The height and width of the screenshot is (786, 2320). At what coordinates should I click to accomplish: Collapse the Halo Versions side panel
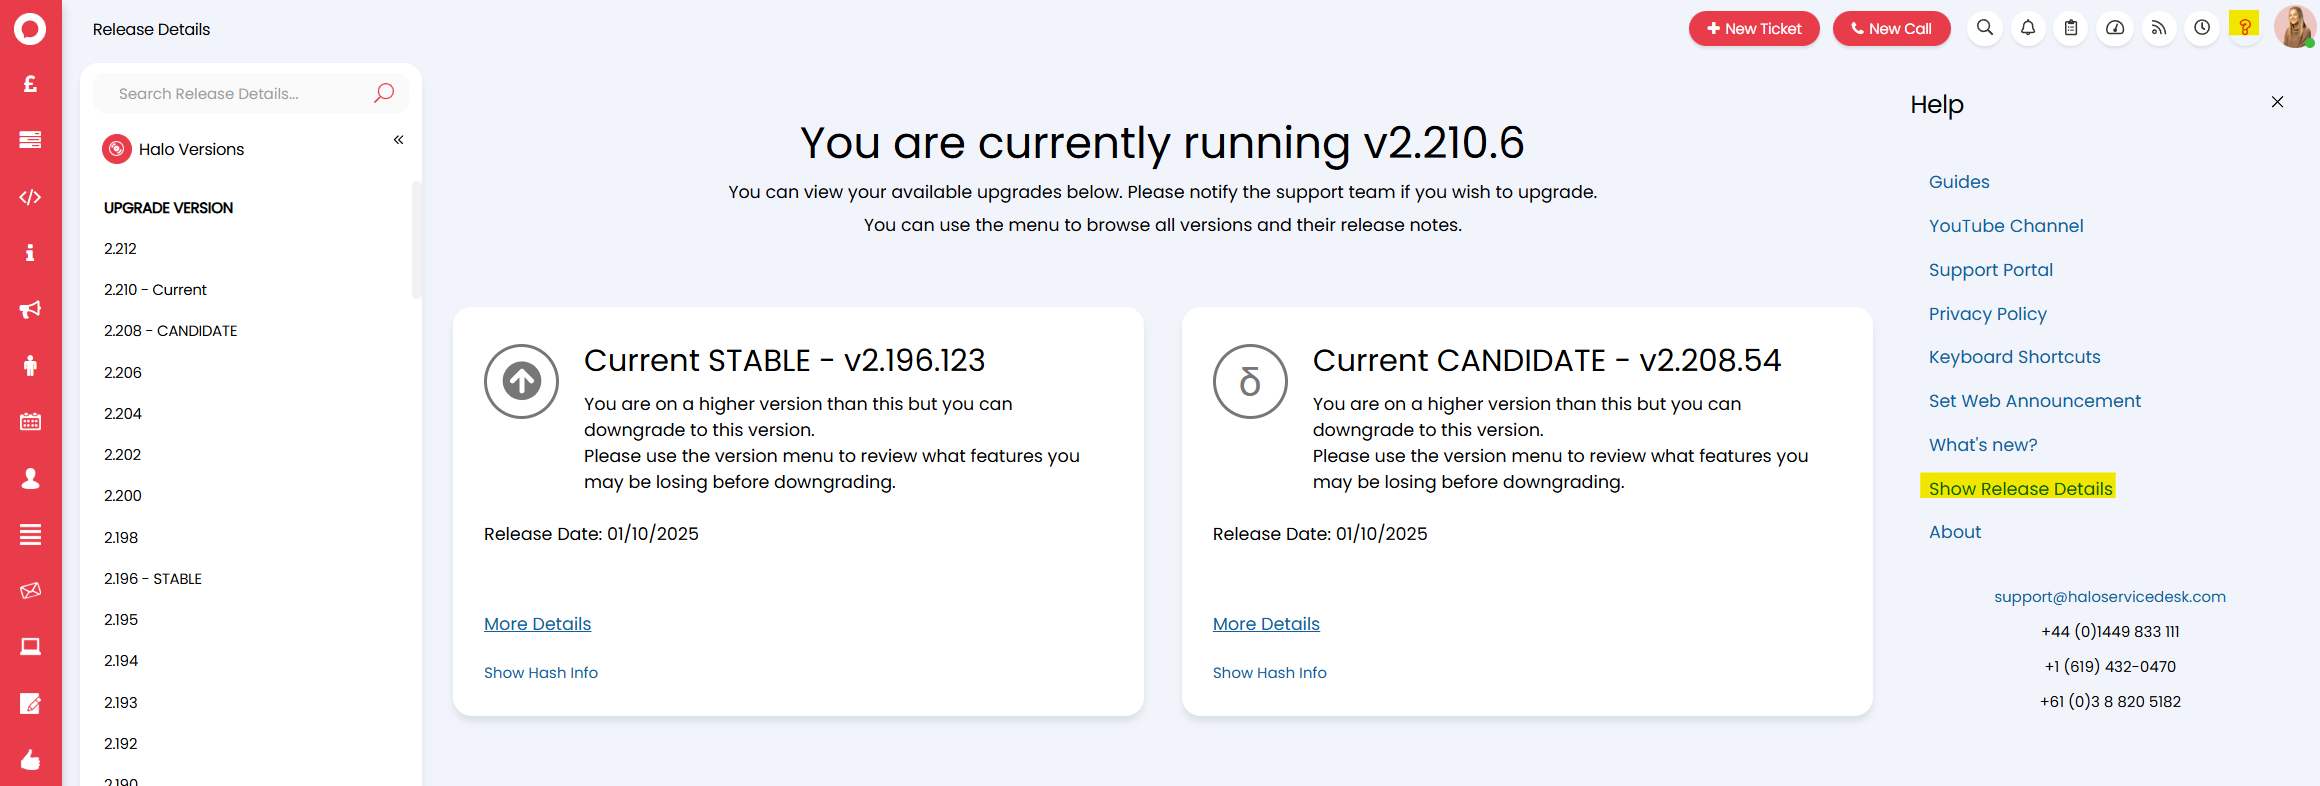[x=398, y=140]
